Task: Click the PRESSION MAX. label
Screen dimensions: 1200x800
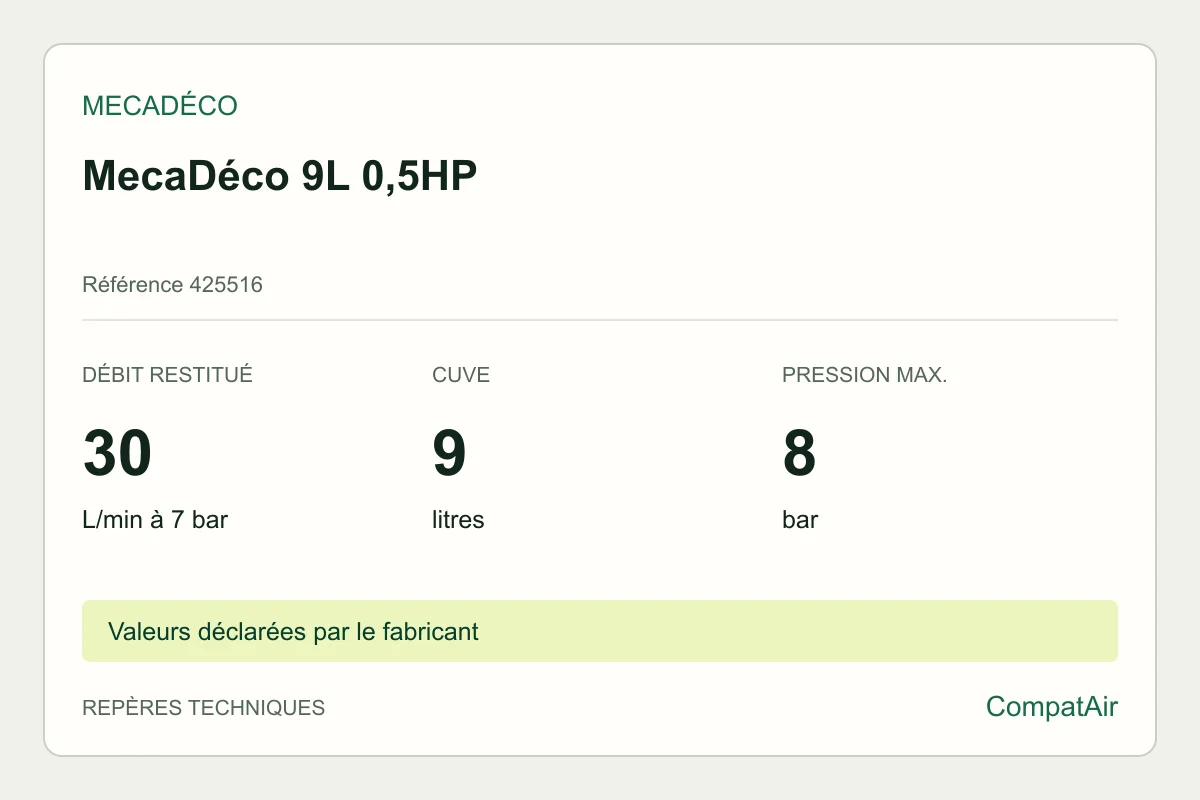Action: pyautogui.click(x=864, y=375)
